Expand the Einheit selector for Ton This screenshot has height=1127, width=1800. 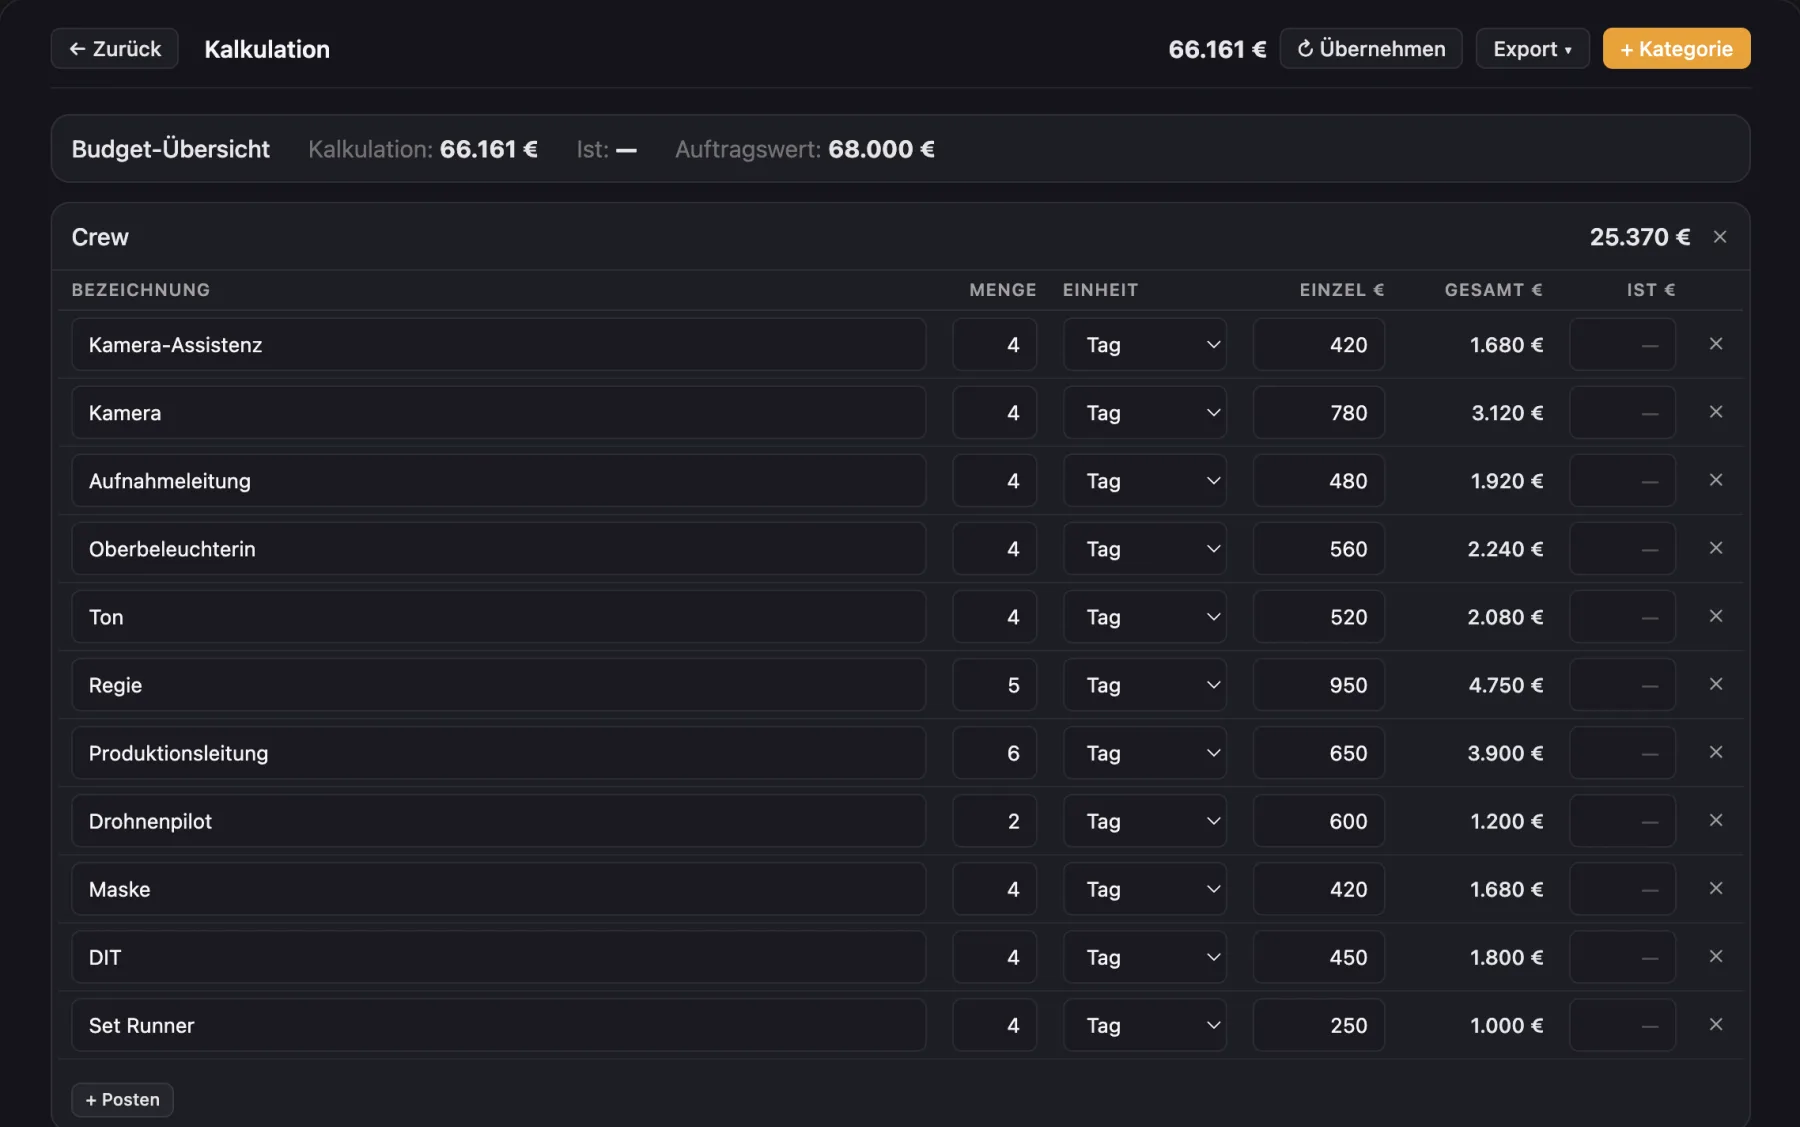[1144, 617]
